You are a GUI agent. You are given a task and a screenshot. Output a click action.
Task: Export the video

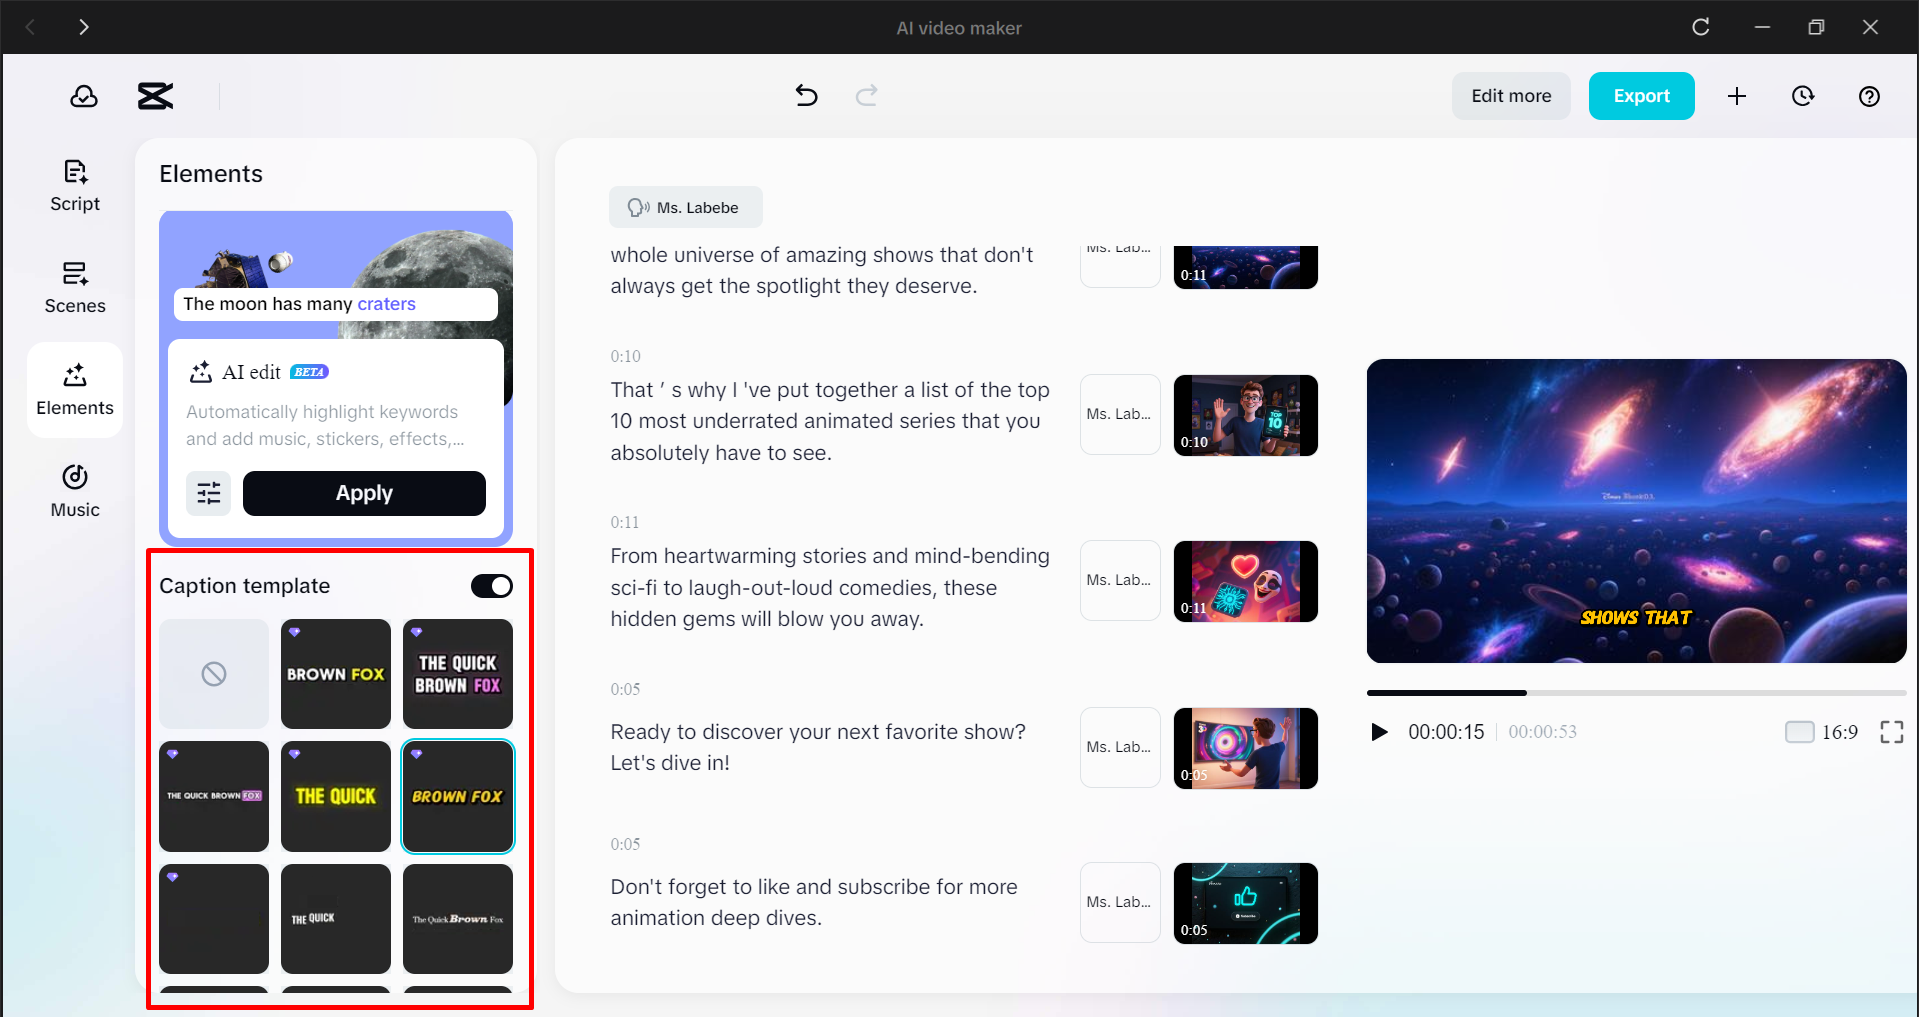pos(1641,95)
